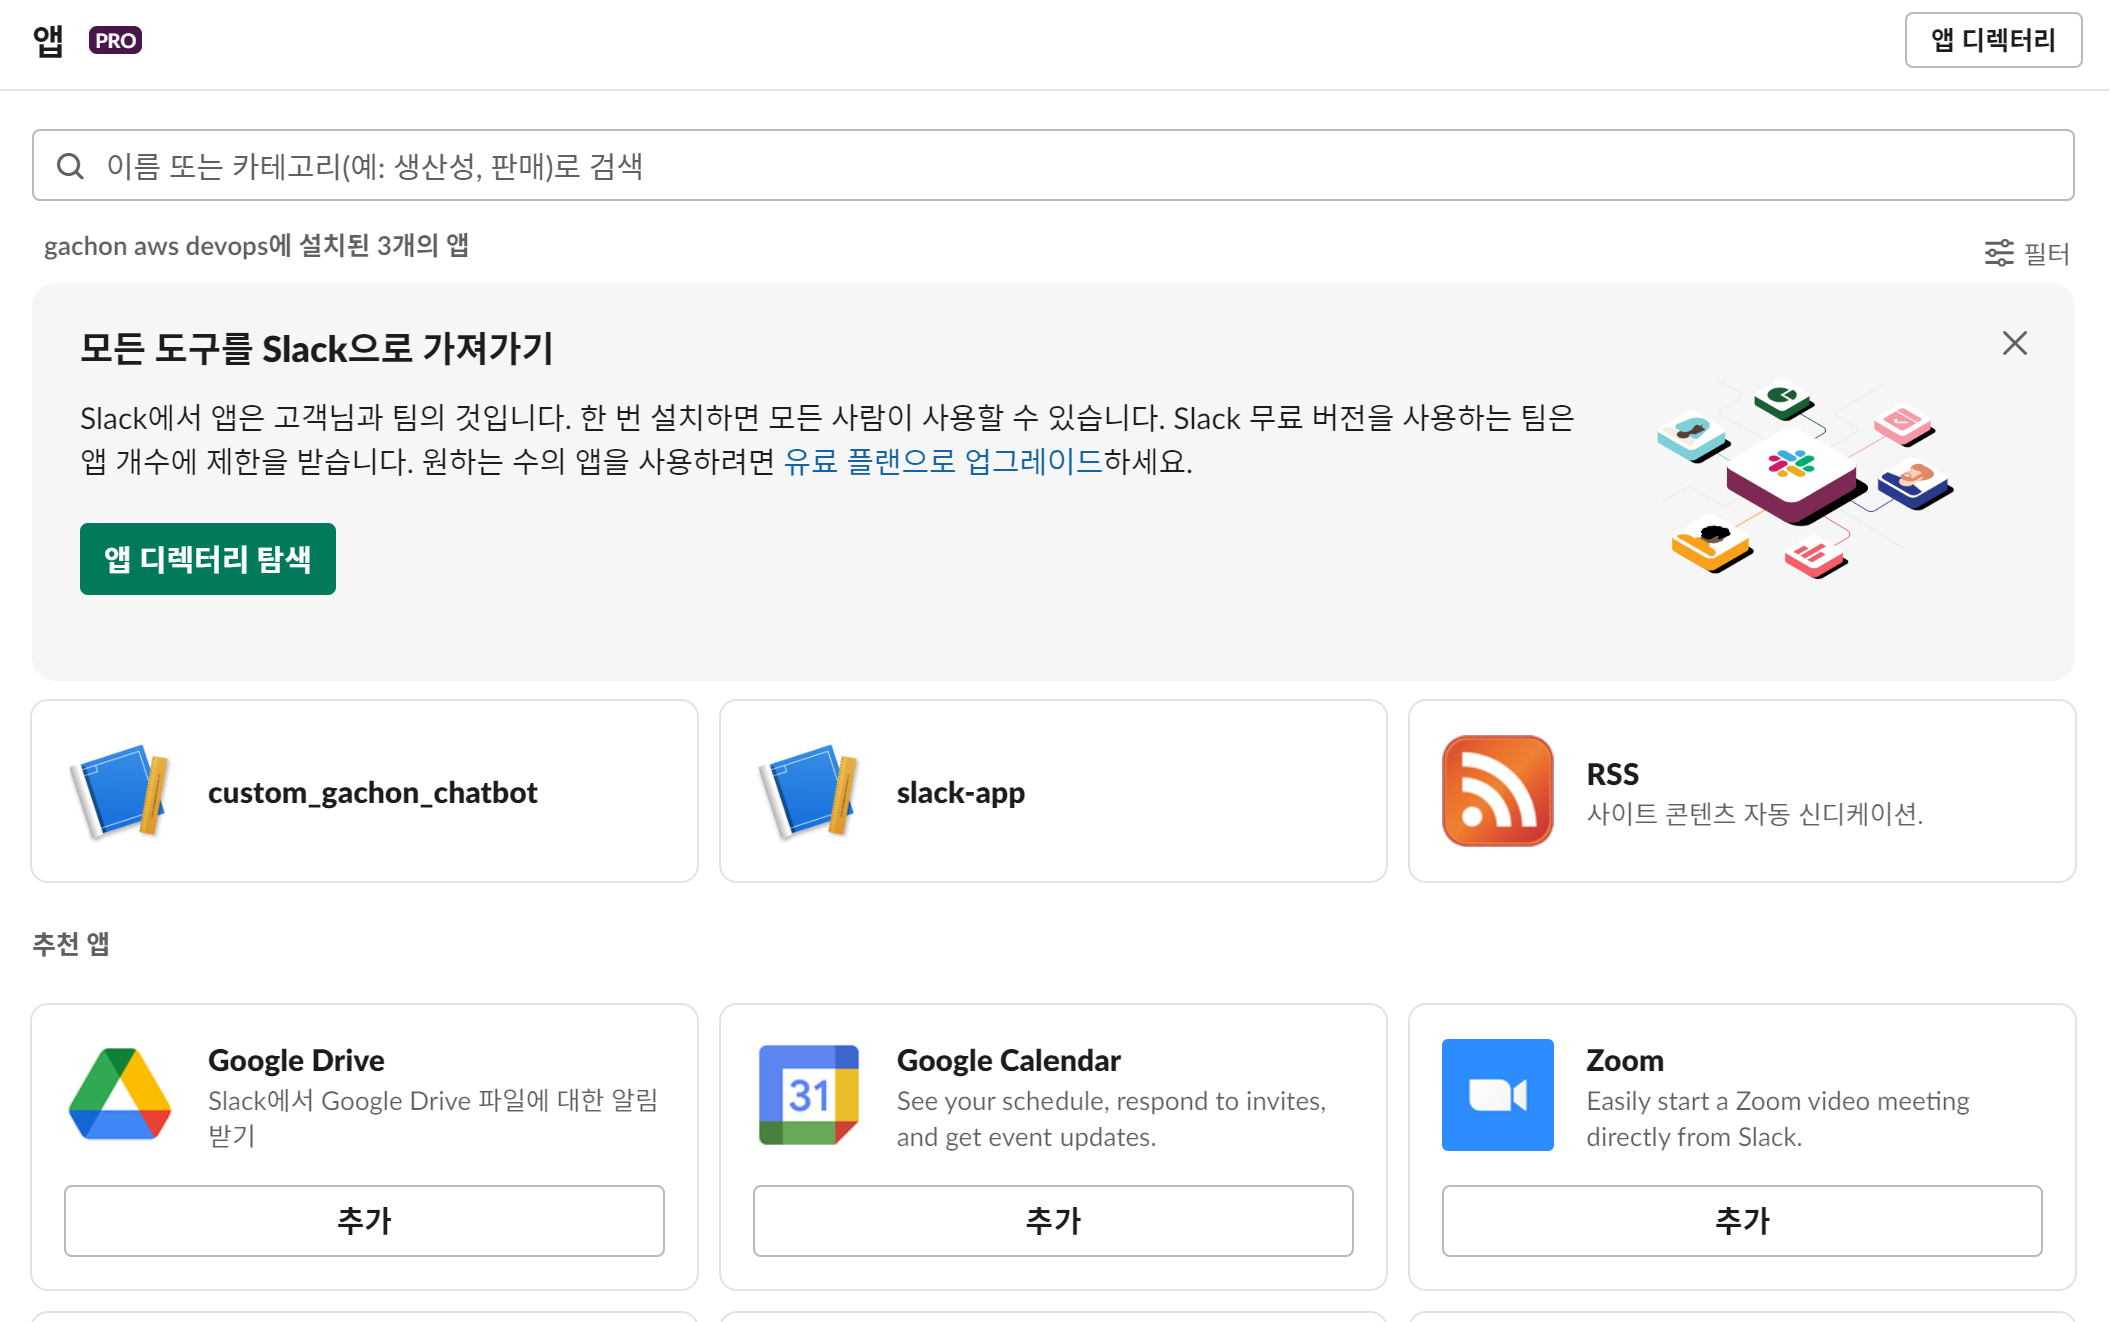
Task: Click the Google Drive title text
Action: 296,1060
